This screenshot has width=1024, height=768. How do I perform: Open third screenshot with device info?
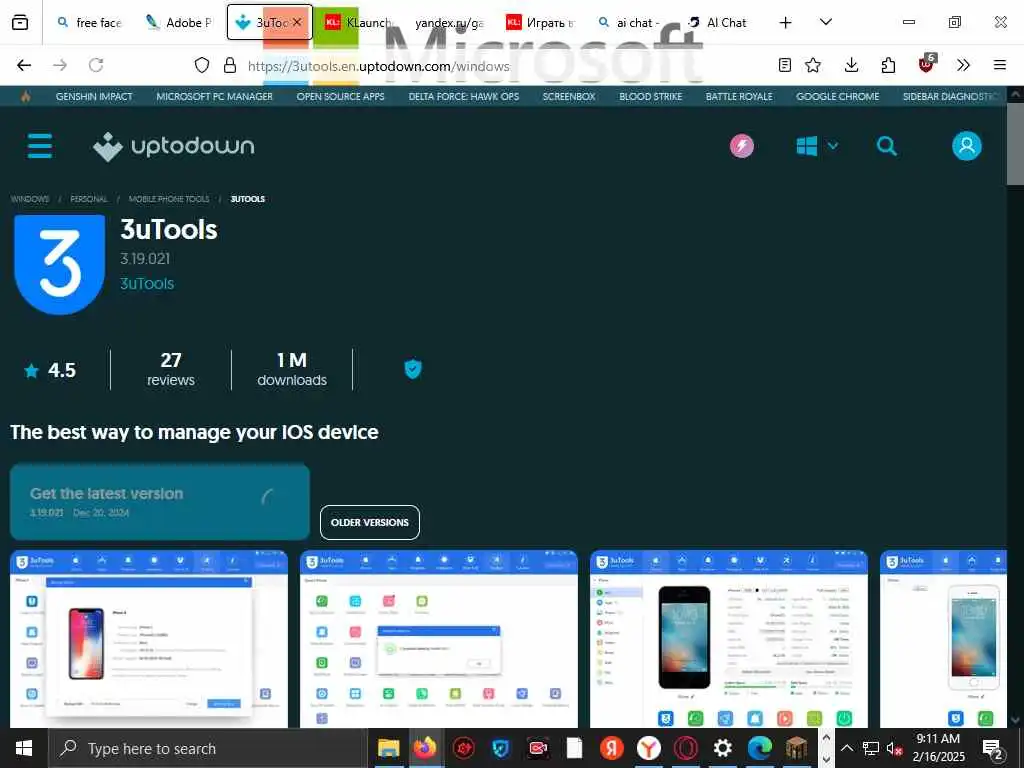pyautogui.click(x=729, y=639)
